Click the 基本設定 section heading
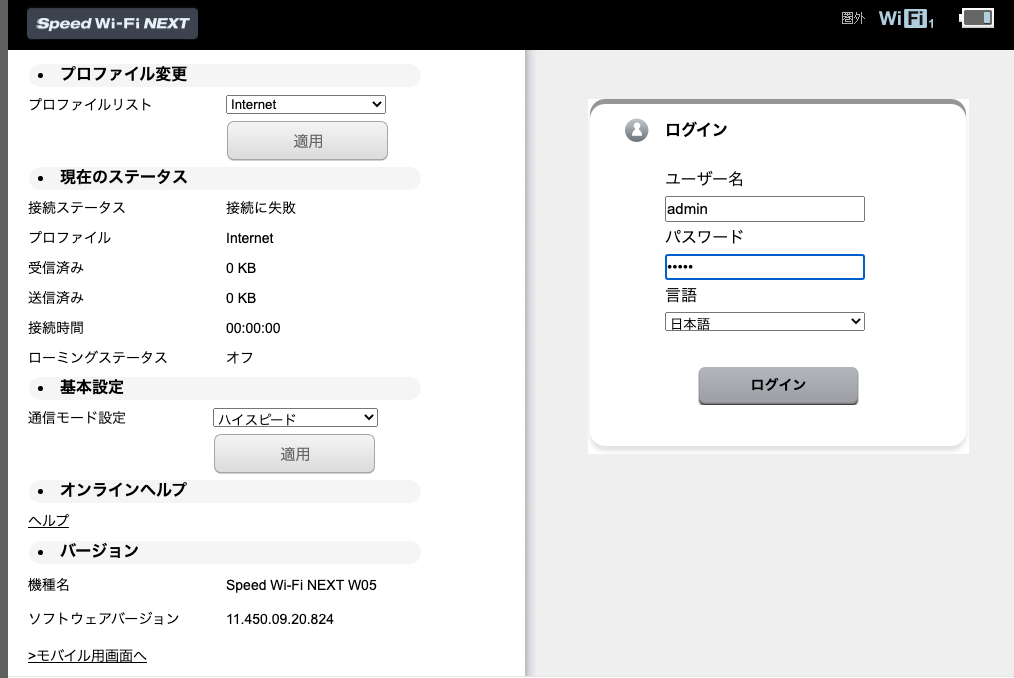 92,388
